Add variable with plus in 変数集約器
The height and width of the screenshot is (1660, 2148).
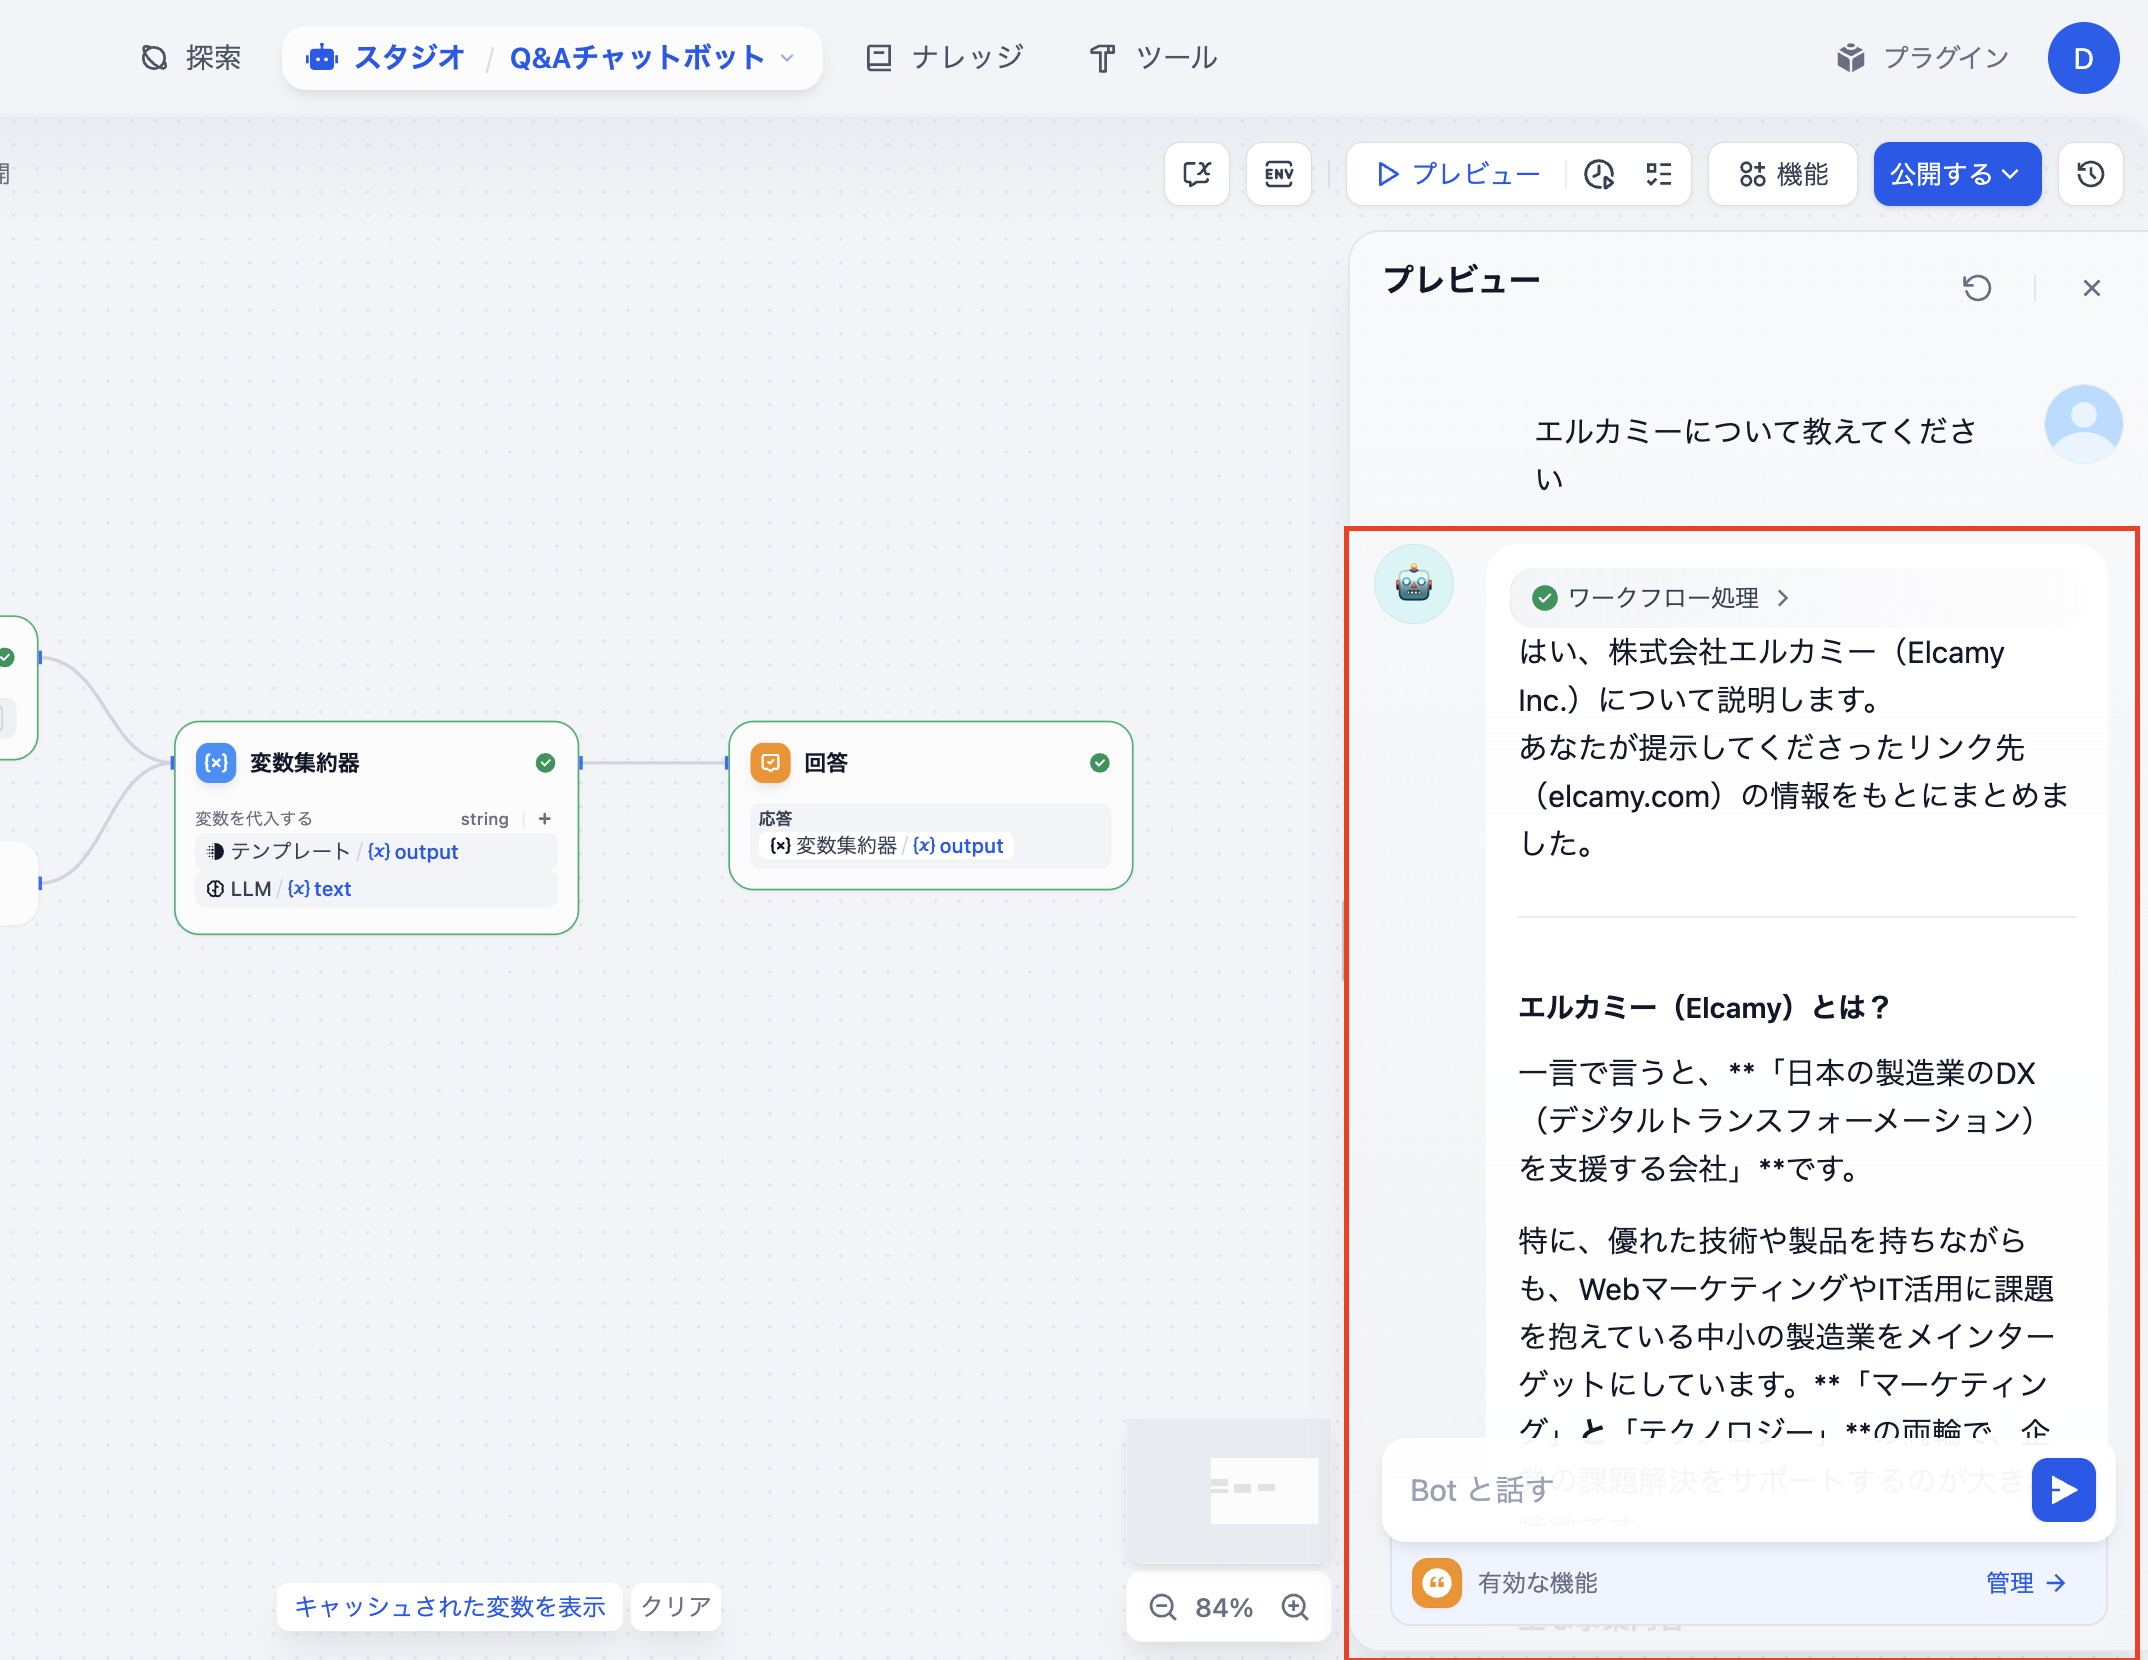click(x=545, y=818)
